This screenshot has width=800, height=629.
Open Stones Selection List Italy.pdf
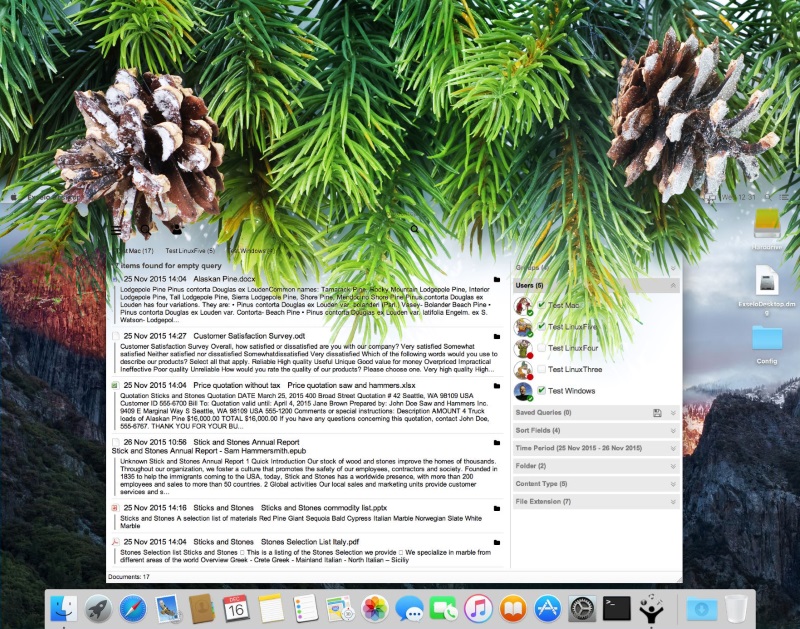tap(310, 542)
